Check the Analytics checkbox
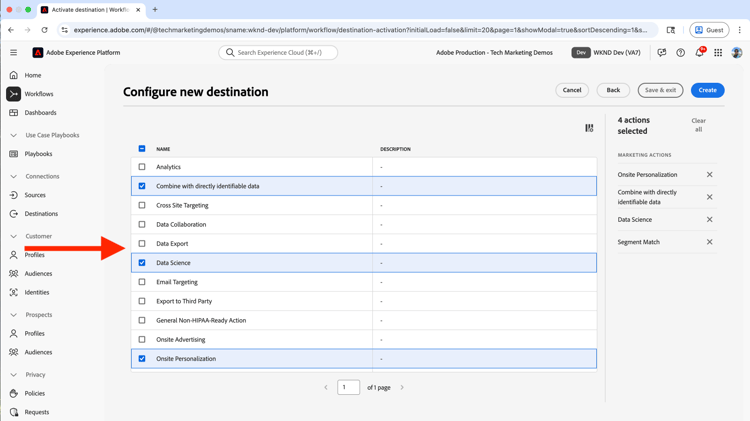The height and width of the screenshot is (421, 750). pyautogui.click(x=142, y=167)
